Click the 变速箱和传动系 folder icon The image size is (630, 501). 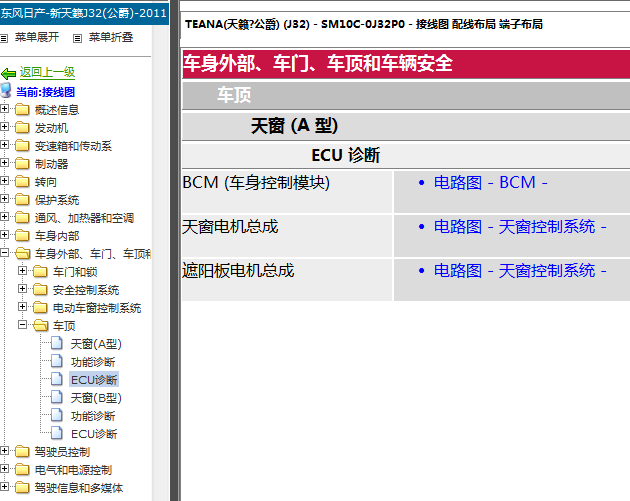pos(22,145)
